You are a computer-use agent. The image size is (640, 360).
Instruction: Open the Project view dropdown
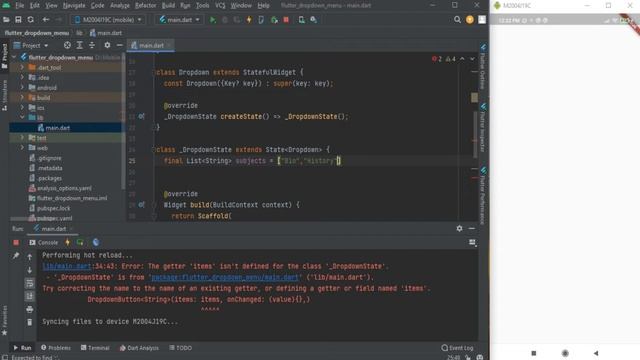31,46
